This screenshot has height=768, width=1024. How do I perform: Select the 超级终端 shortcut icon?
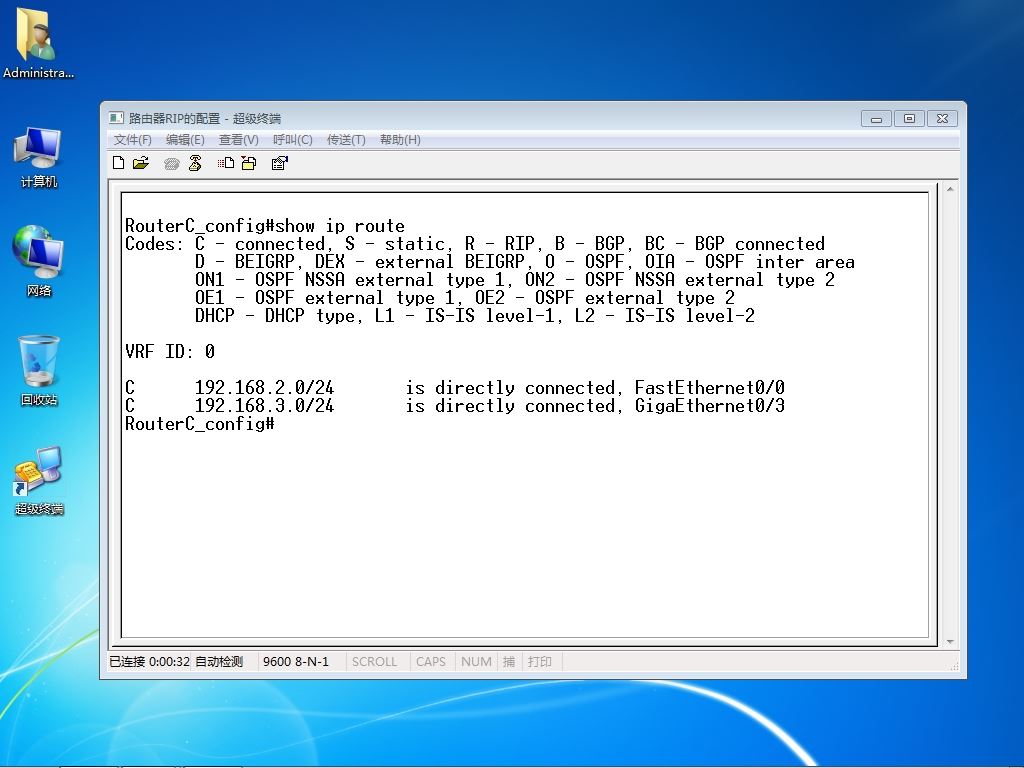coord(39,481)
